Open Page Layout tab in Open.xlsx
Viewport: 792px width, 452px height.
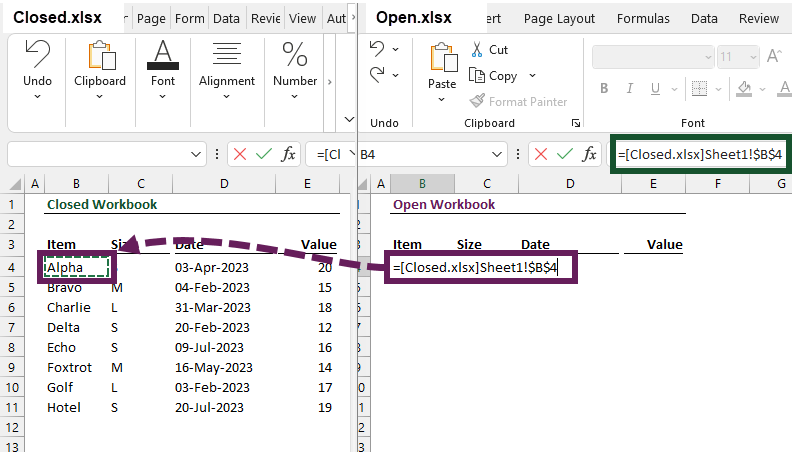pos(559,19)
